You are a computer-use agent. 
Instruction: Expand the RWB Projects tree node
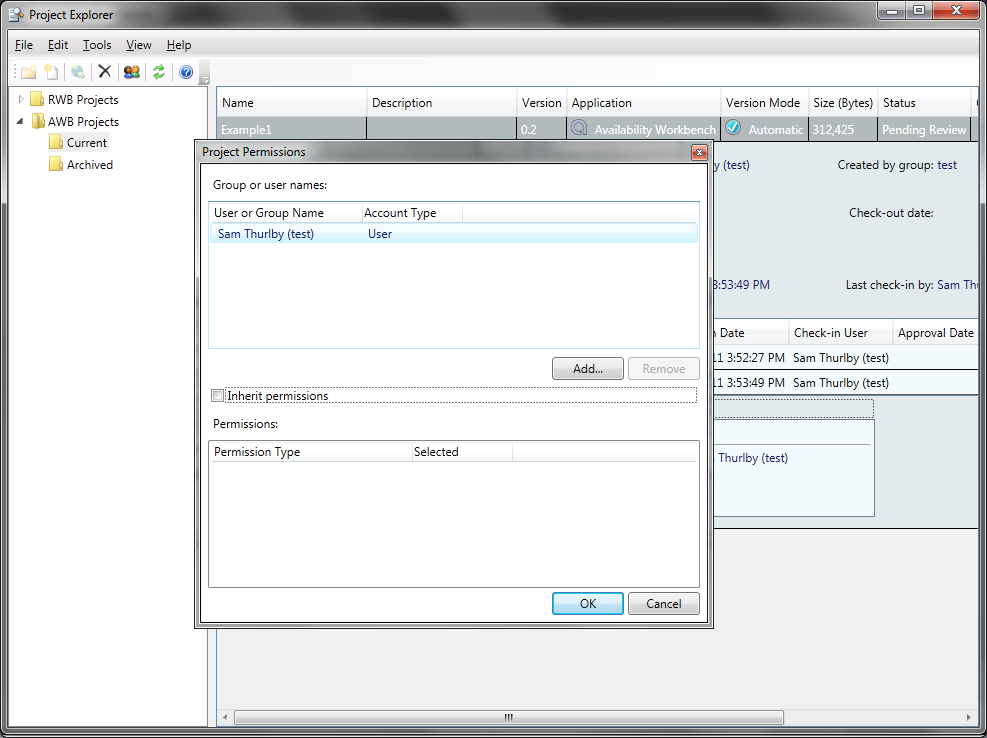[x=21, y=99]
